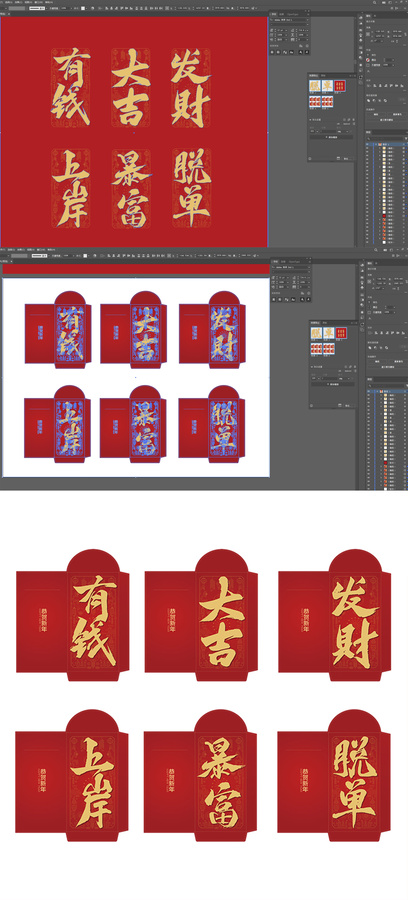Apply Superscript in upper window Character panel
Viewport: 408px width, 900px height.
tap(285, 52)
